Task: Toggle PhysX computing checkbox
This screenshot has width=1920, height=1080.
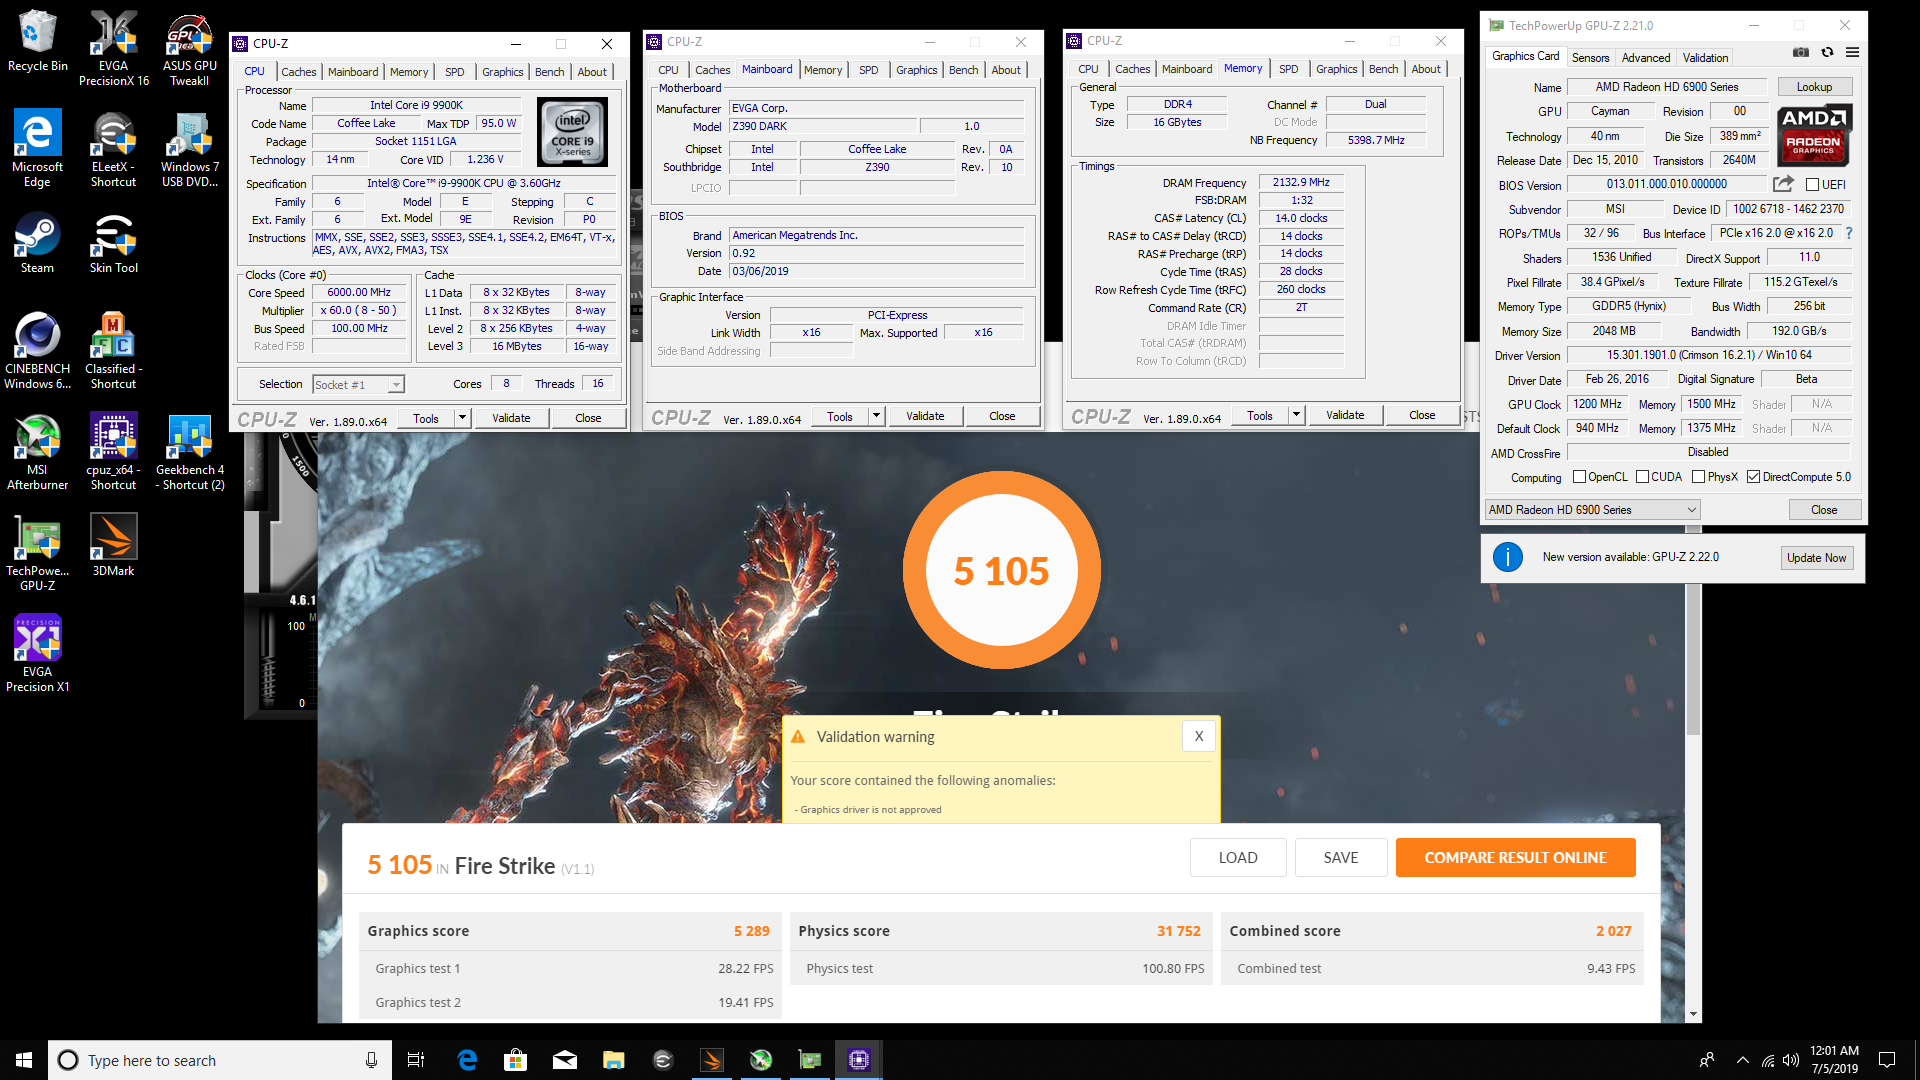Action: [x=1698, y=477]
